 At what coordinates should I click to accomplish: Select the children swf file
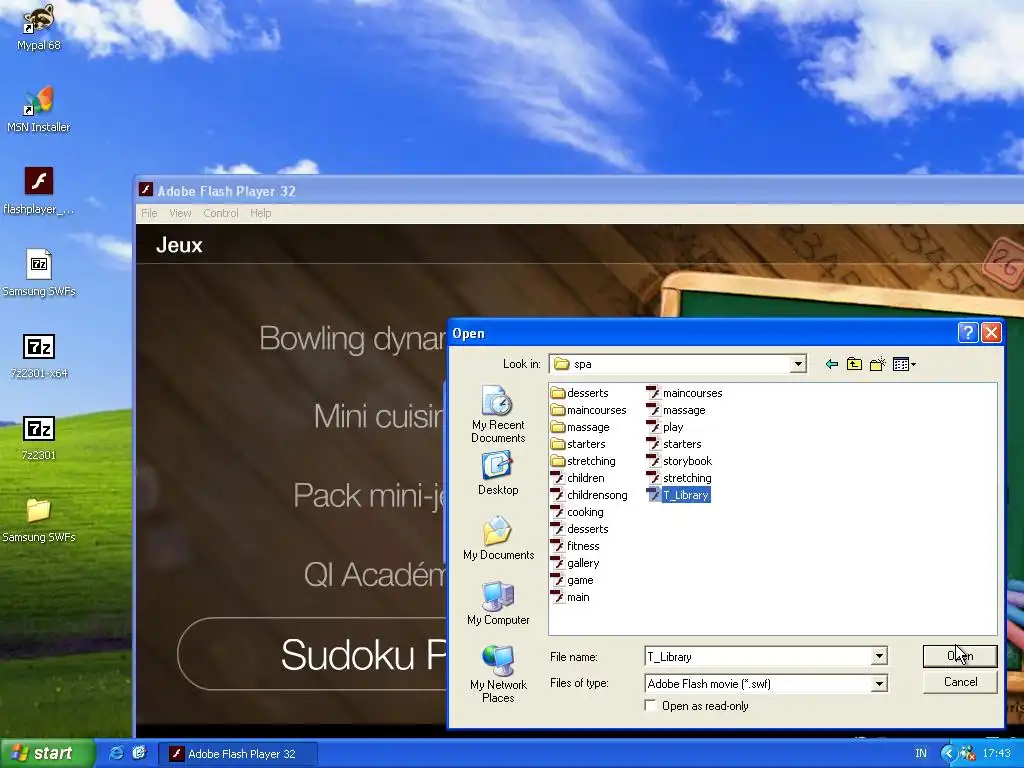click(577, 478)
